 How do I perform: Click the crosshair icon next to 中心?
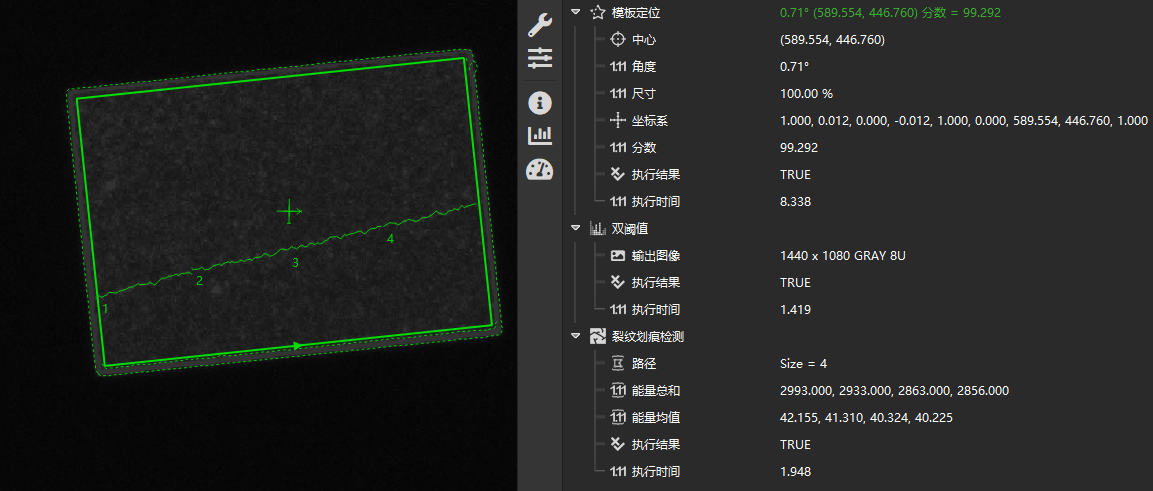tap(618, 40)
